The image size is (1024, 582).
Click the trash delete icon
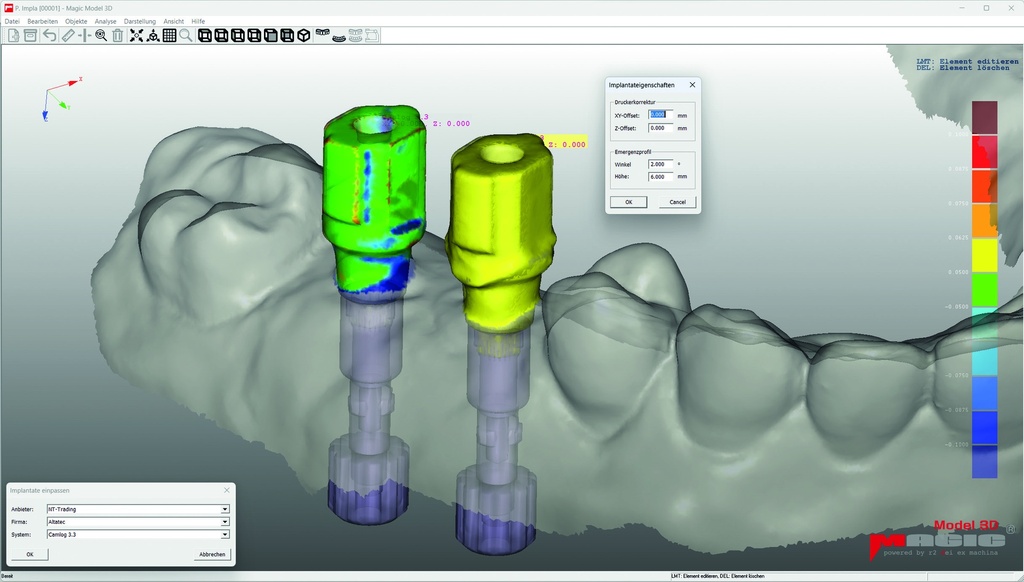(x=118, y=35)
